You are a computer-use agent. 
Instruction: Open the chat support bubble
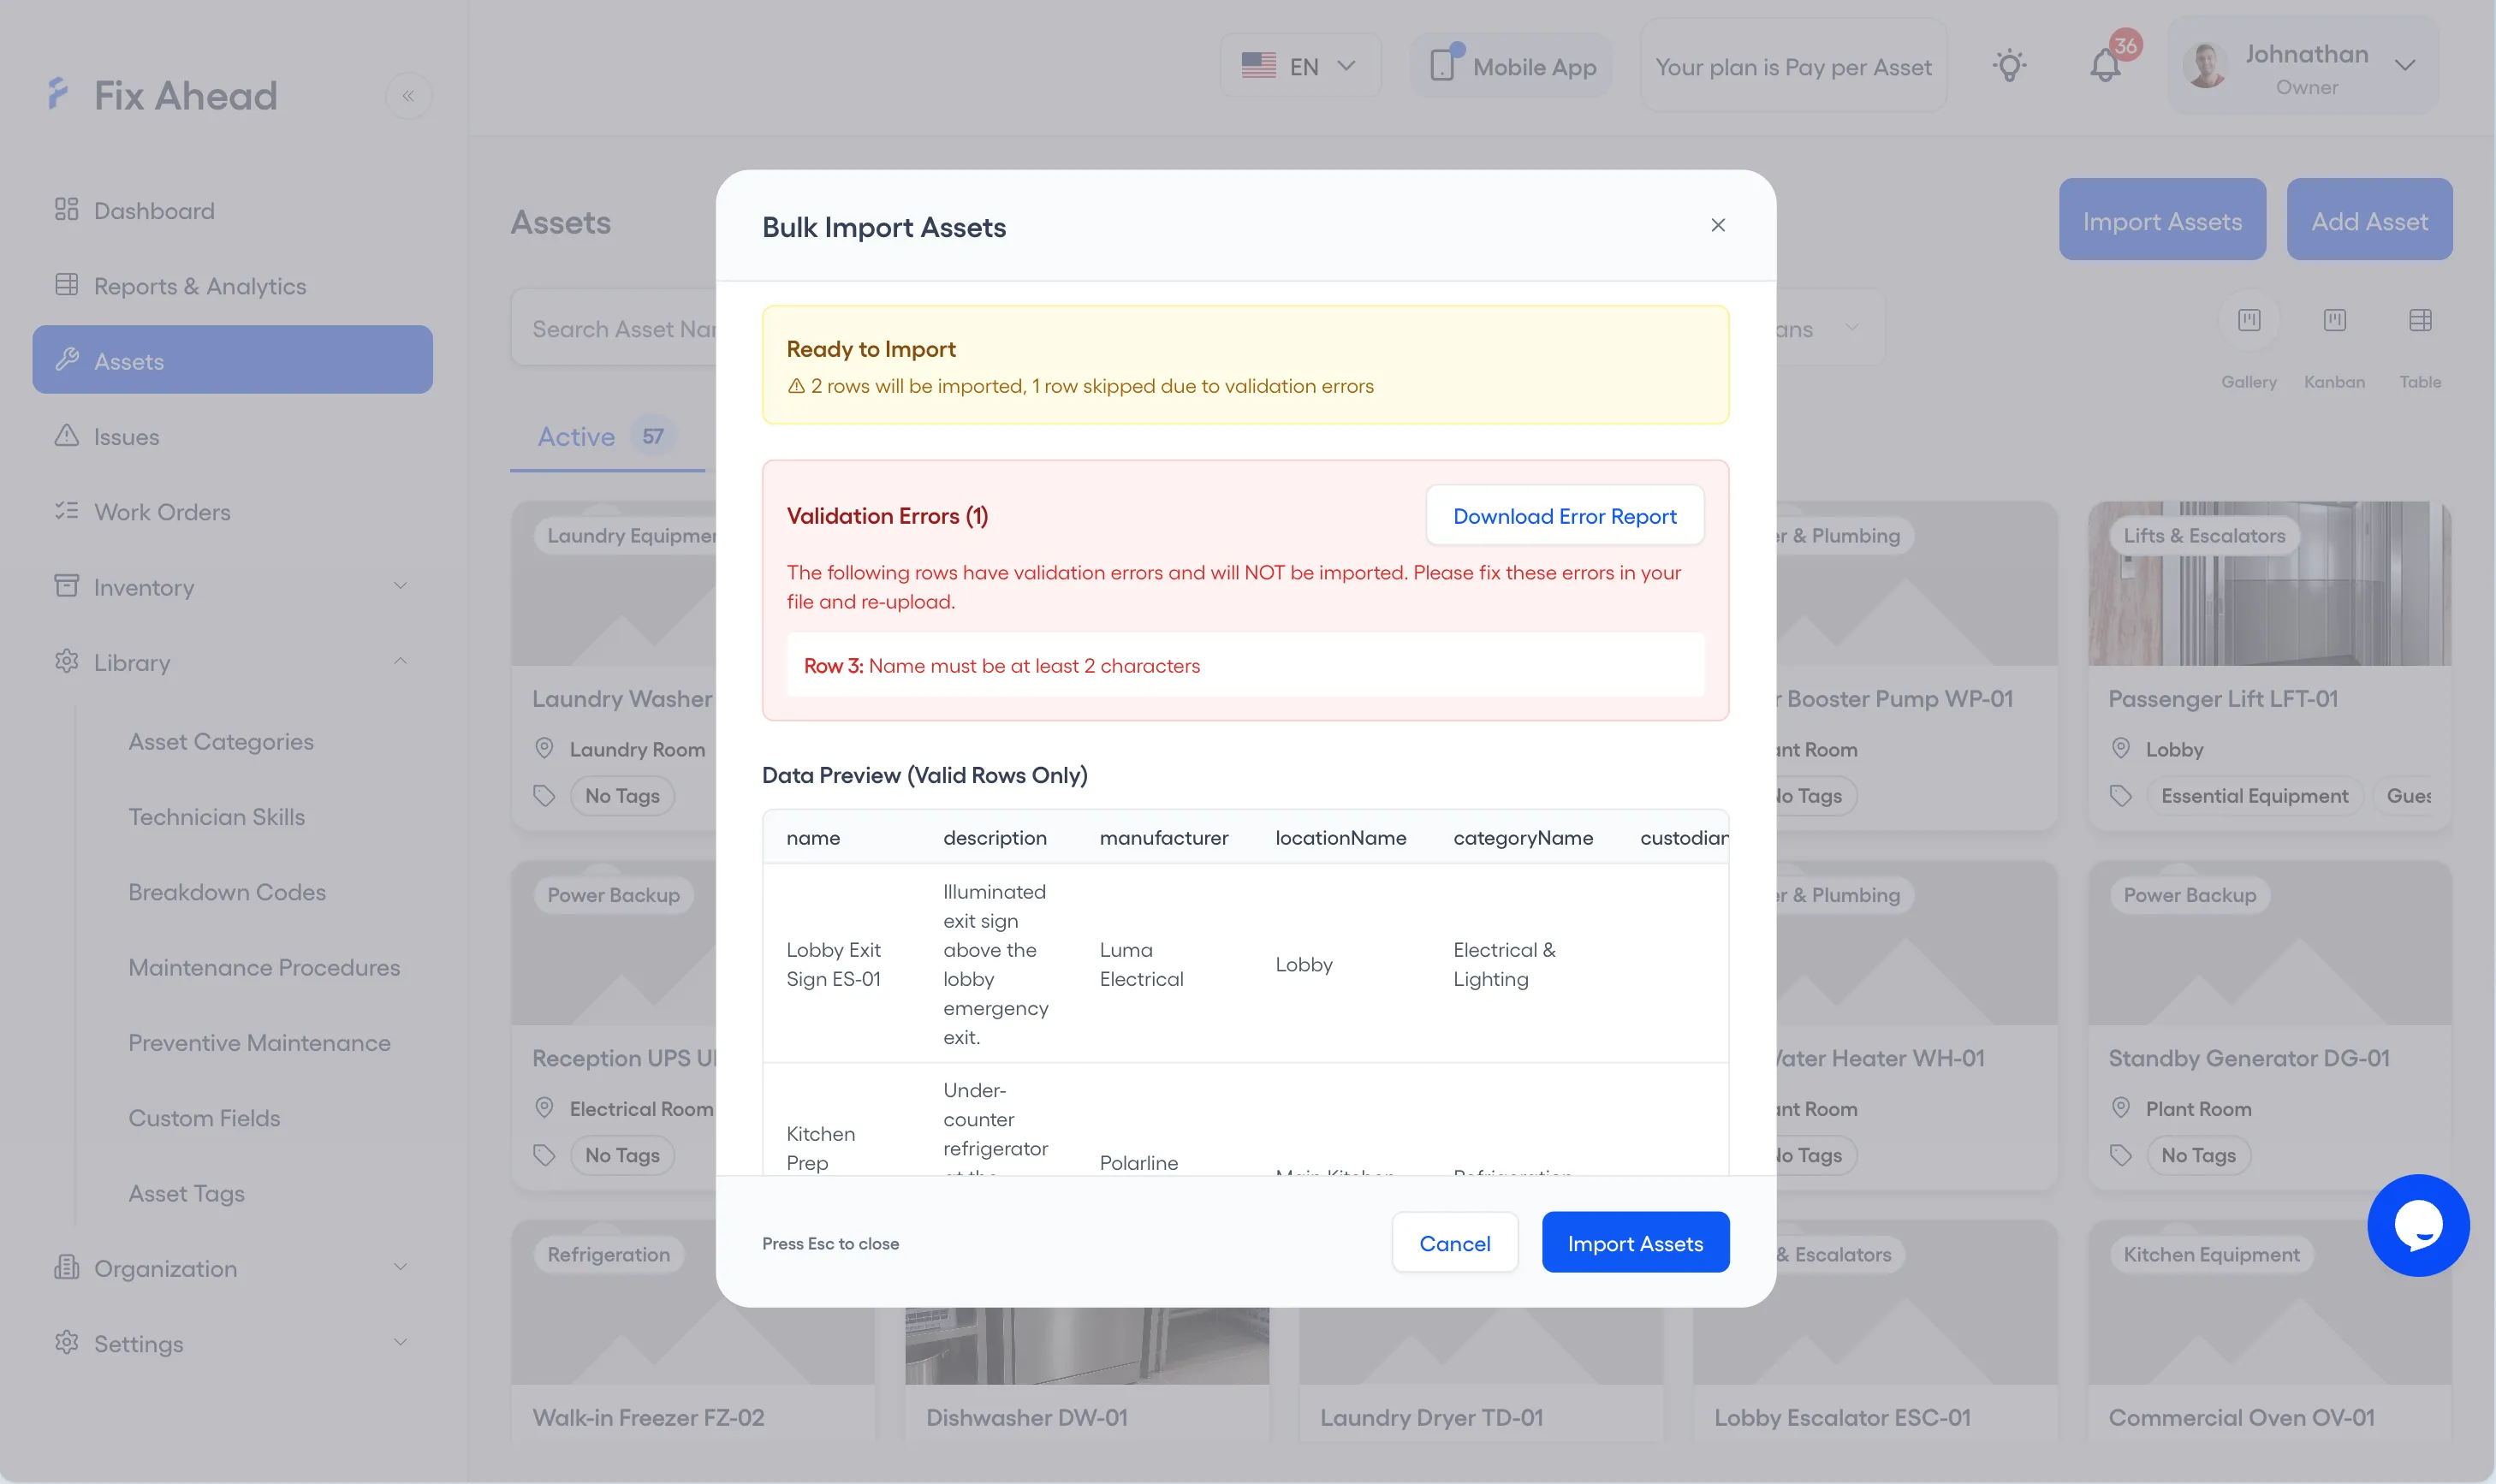(x=2418, y=1225)
